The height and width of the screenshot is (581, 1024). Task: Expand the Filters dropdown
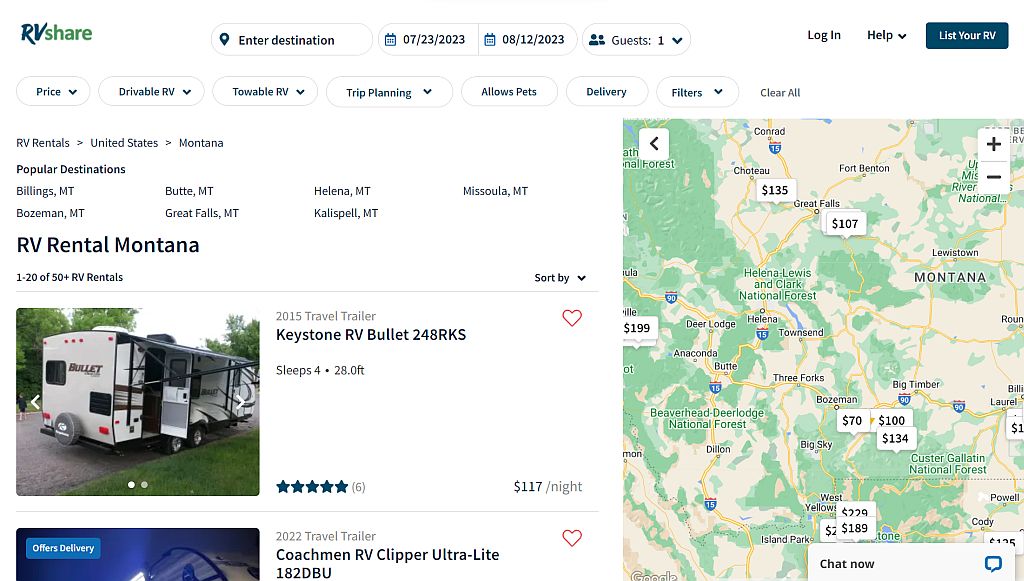click(697, 92)
